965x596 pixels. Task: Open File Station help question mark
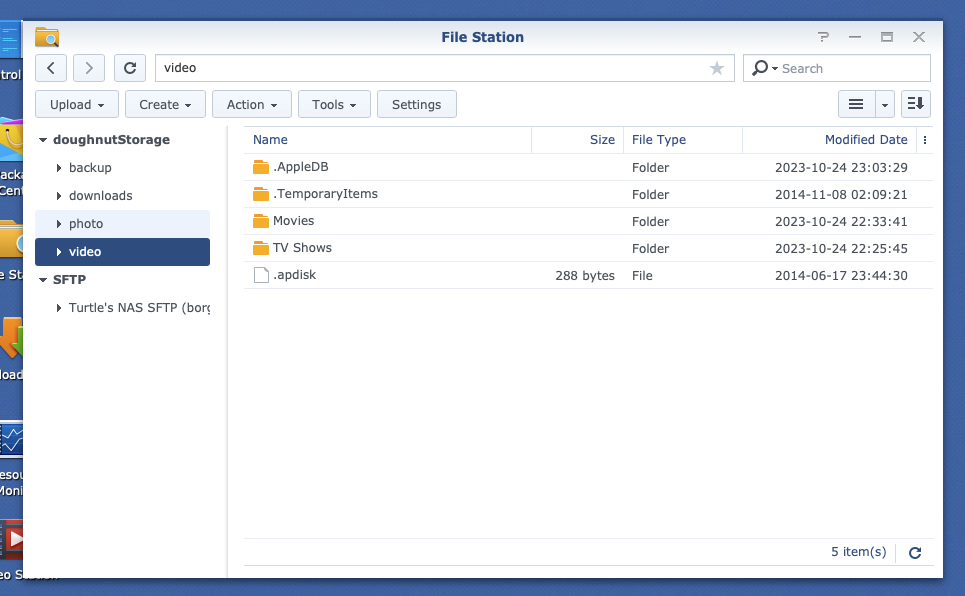pos(823,37)
